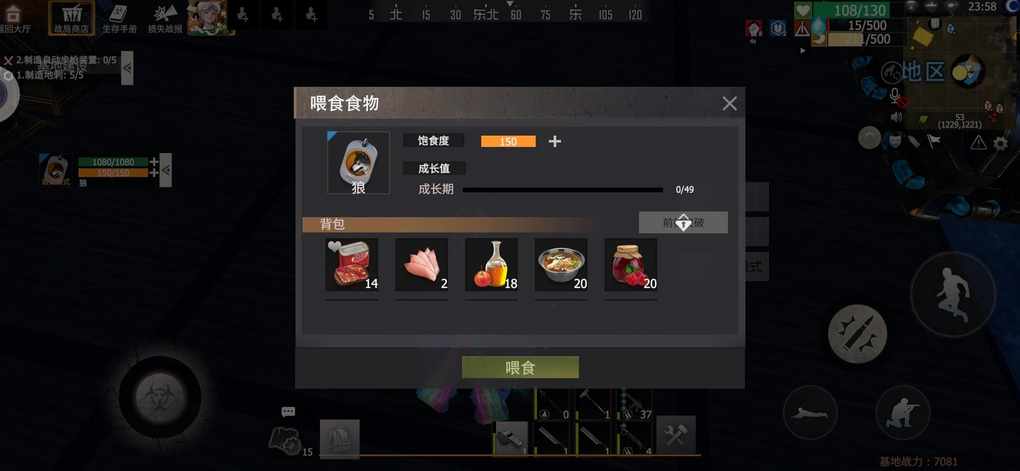Open the 战局商店 shop menu

(x=72, y=18)
